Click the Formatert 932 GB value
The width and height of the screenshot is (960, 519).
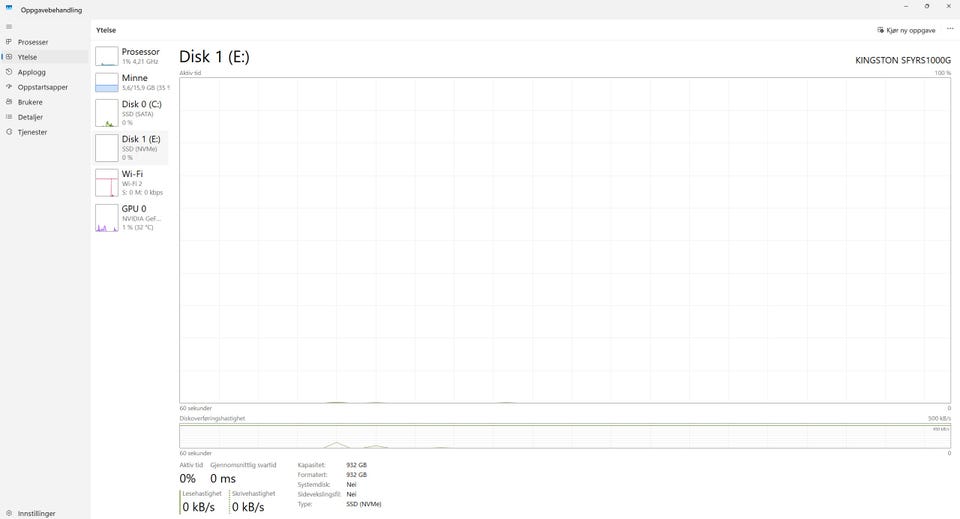coord(356,475)
